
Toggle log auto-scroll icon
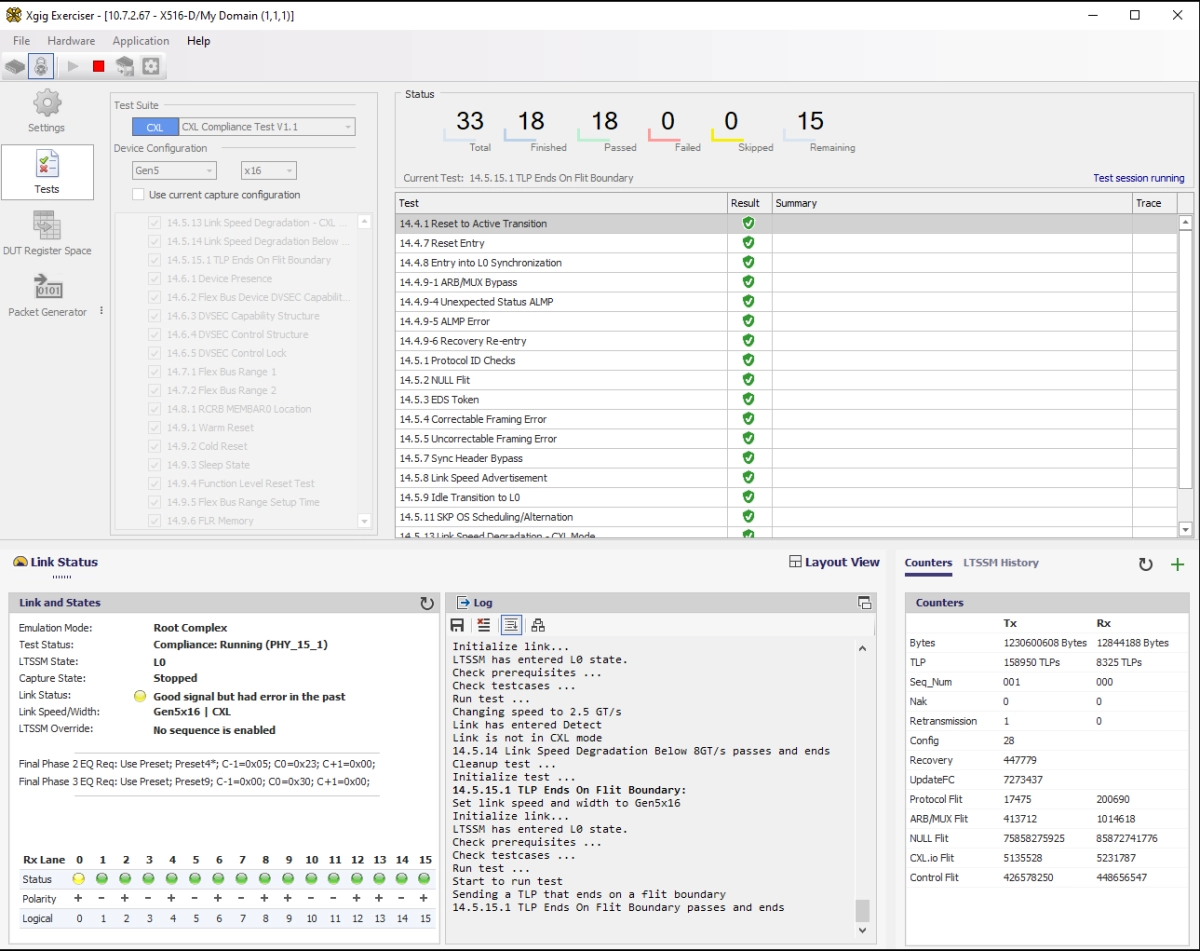[x=511, y=625]
